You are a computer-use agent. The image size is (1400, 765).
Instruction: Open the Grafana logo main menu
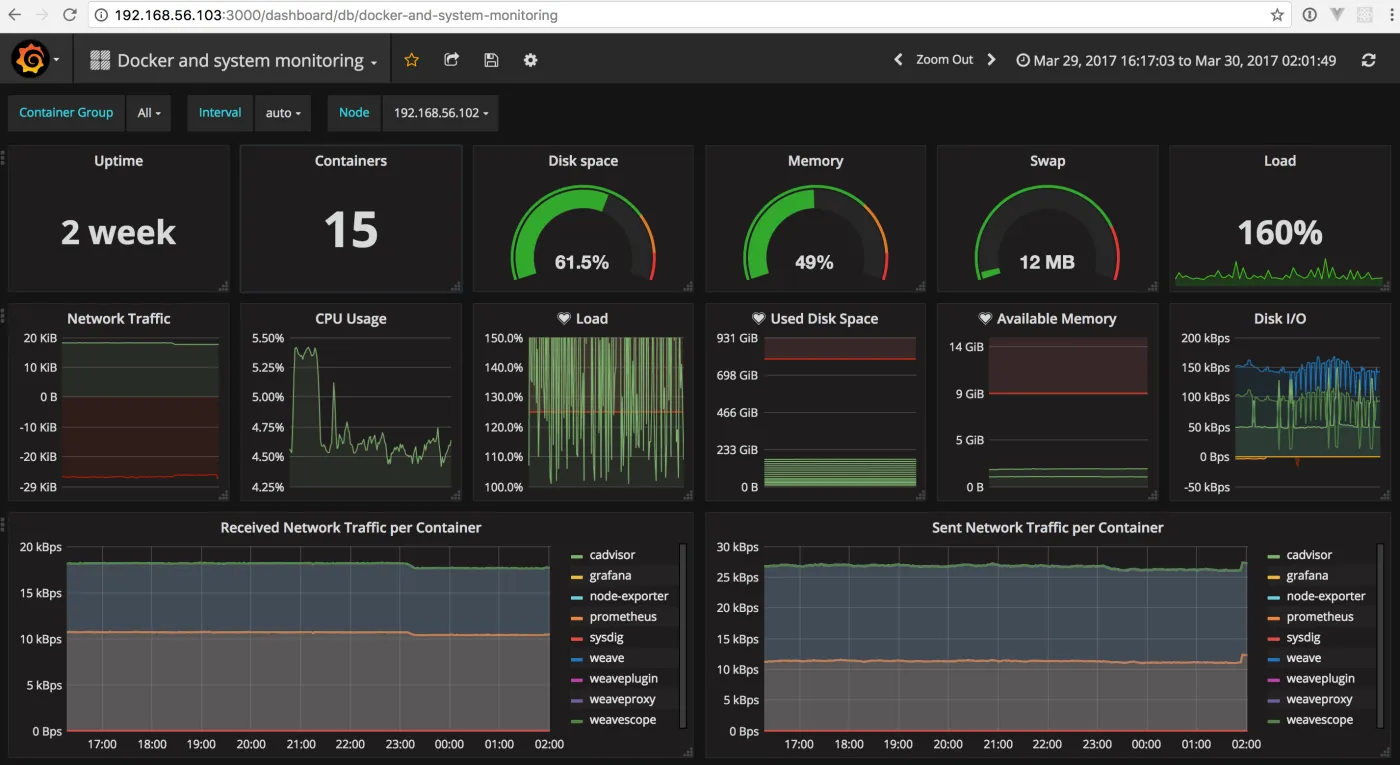pyautogui.click(x=32, y=60)
